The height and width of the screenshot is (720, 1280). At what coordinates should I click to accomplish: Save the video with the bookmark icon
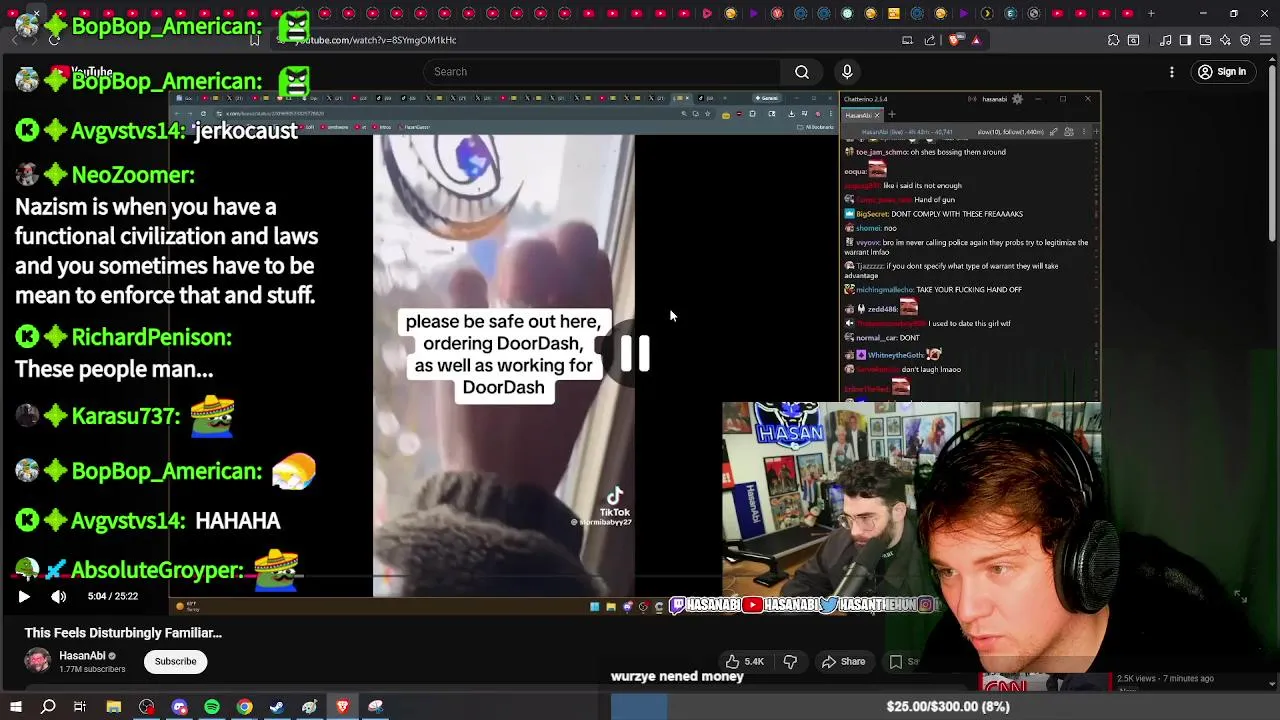[x=896, y=662]
